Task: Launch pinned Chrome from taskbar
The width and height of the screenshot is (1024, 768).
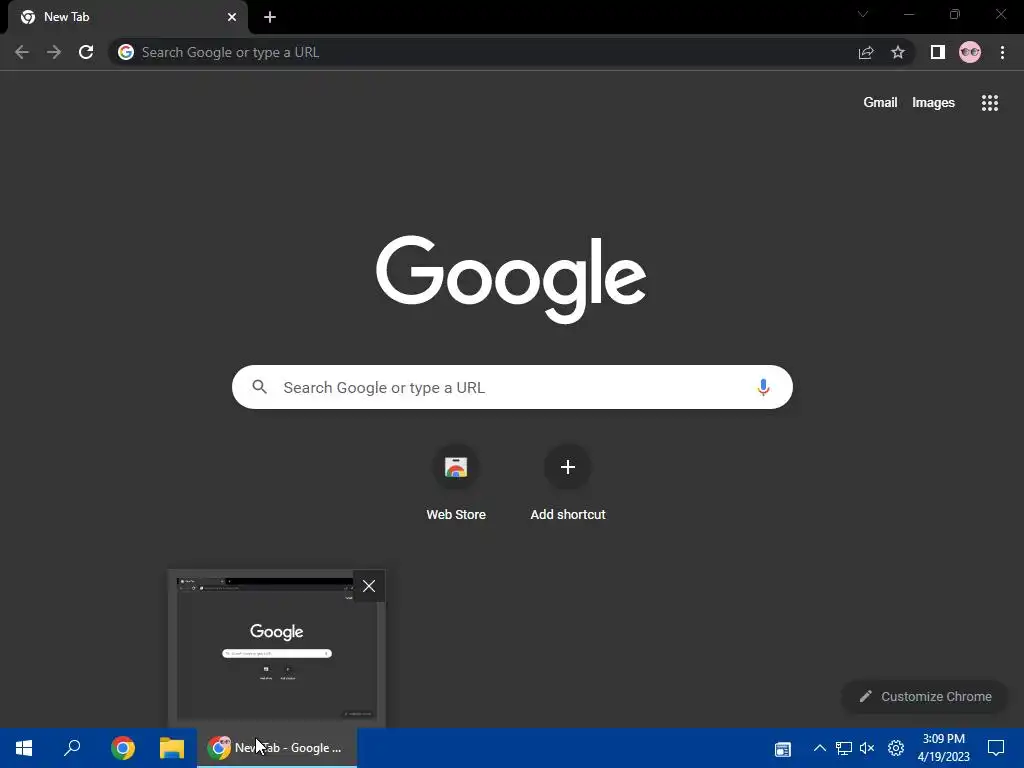Action: tap(123, 748)
